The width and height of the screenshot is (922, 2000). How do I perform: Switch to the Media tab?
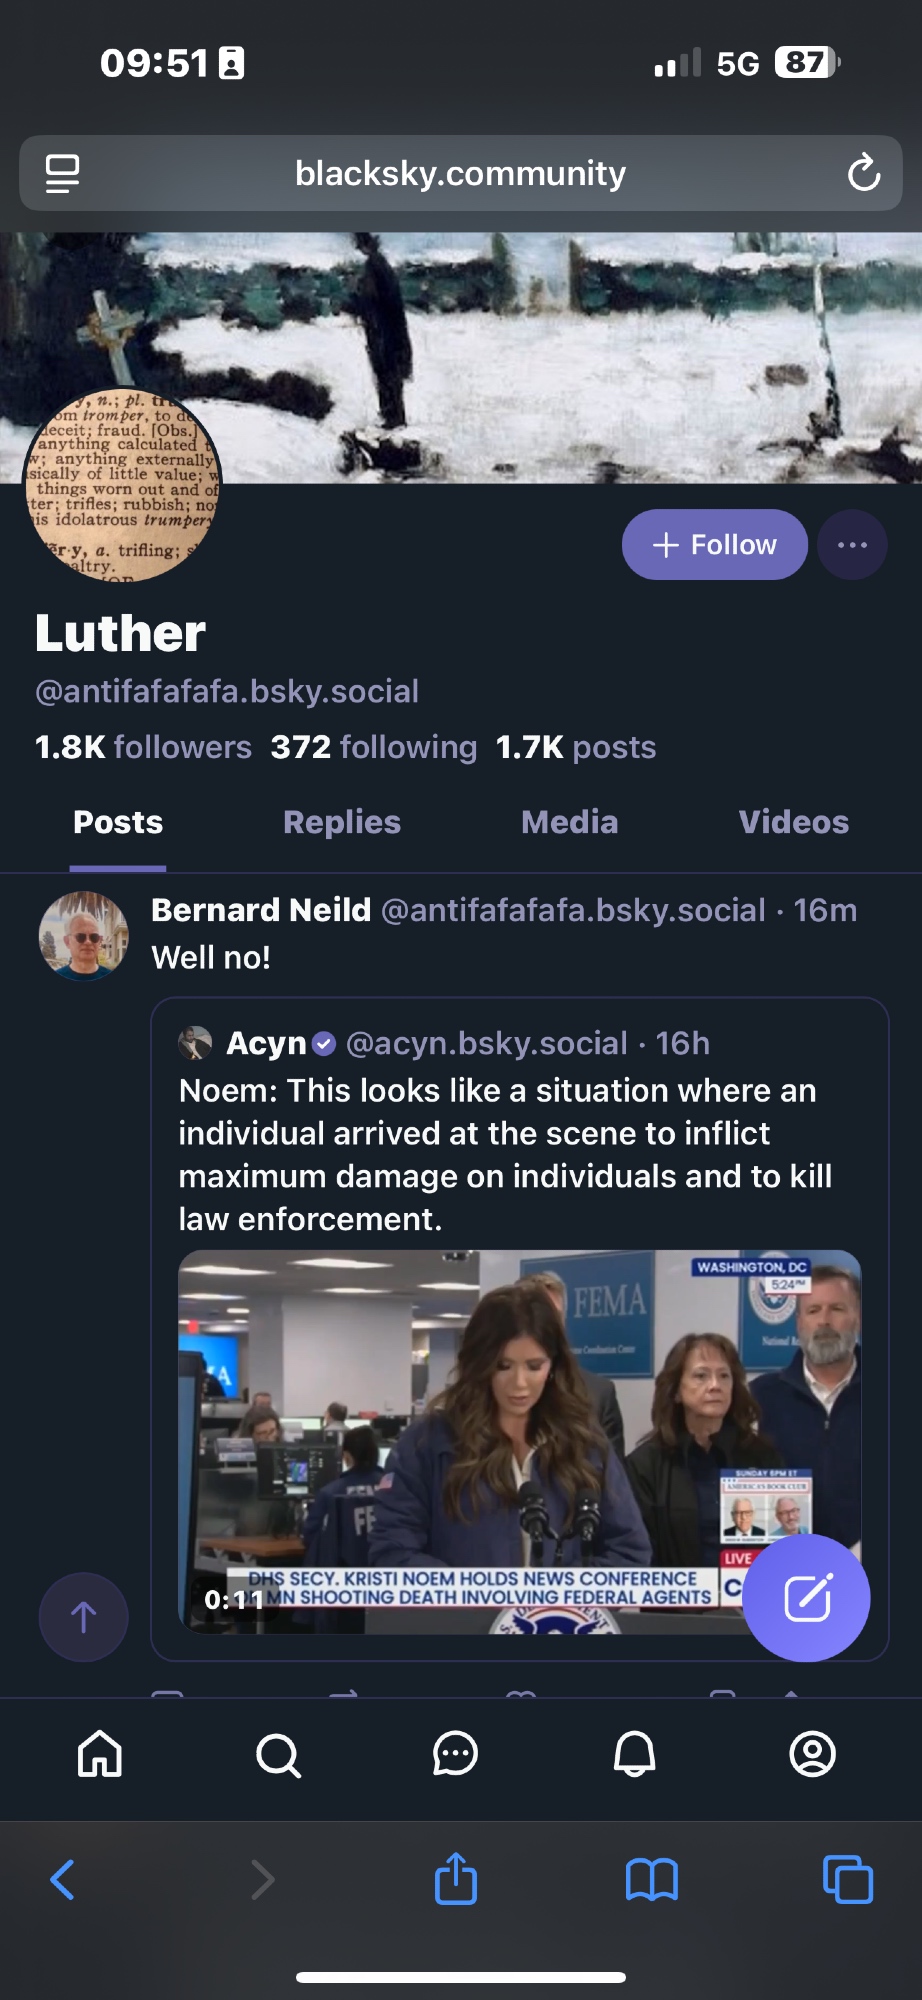(x=569, y=822)
